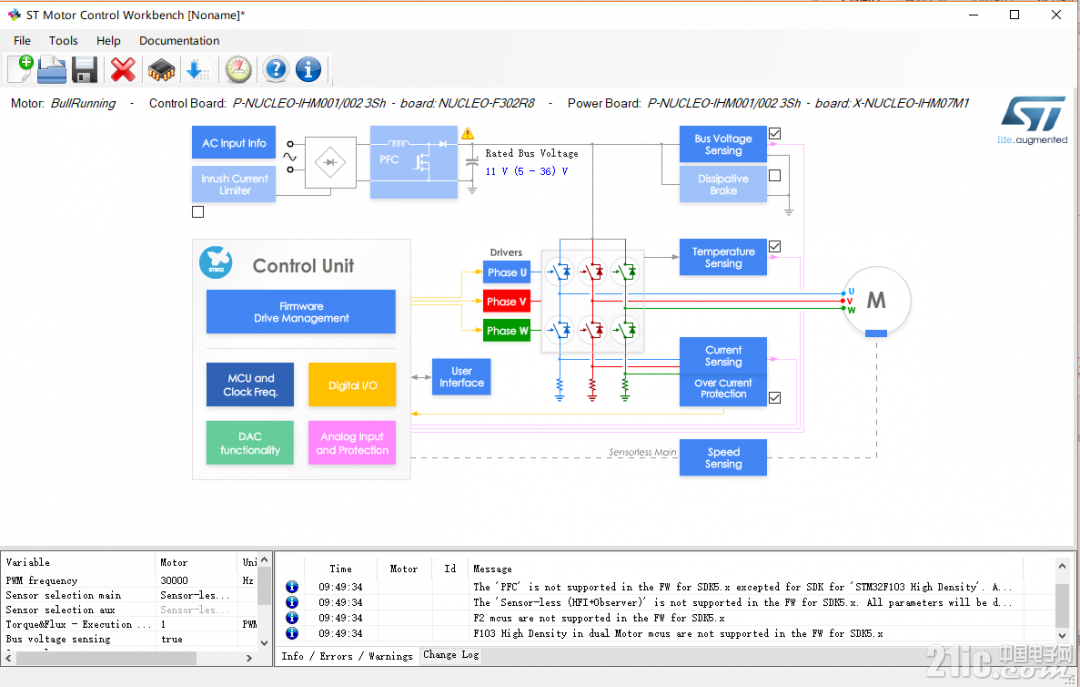Click the upper red Phase V transistor symbol
The image size is (1080, 687).
point(592,272)
